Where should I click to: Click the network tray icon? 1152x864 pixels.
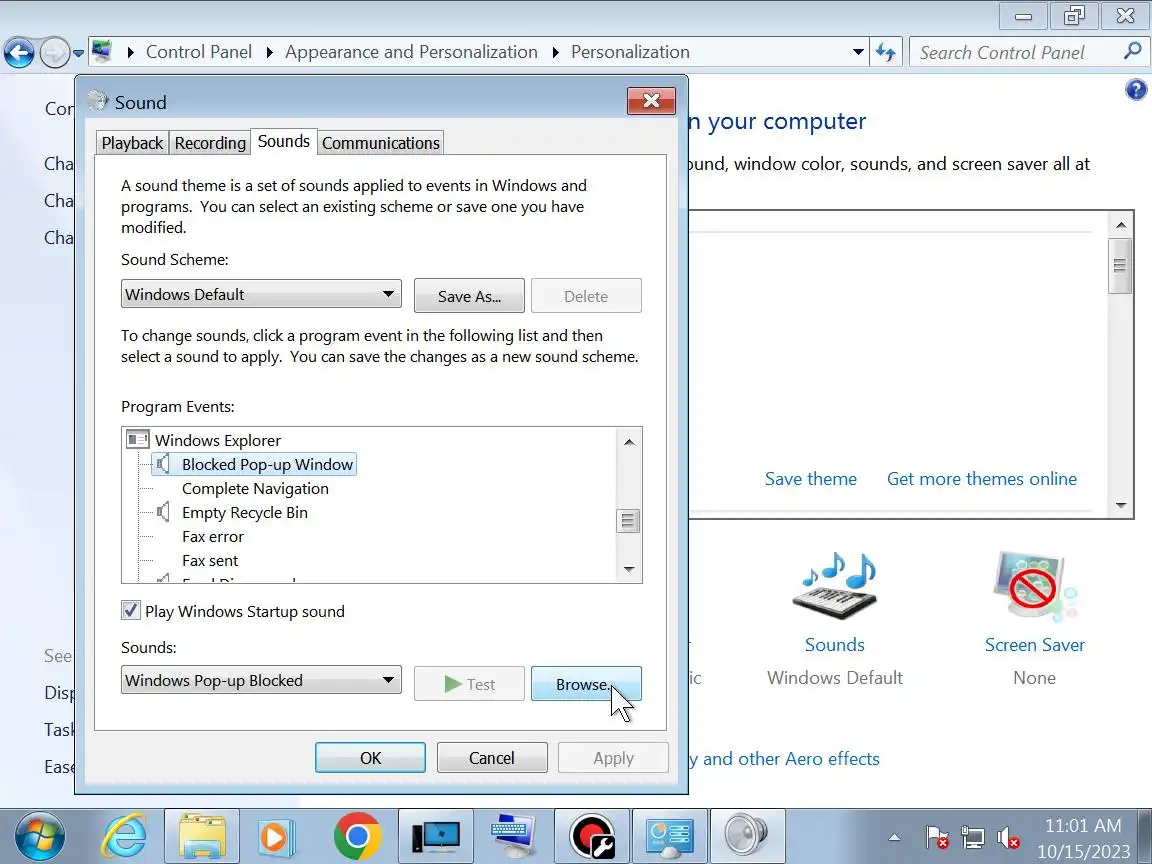973,837
